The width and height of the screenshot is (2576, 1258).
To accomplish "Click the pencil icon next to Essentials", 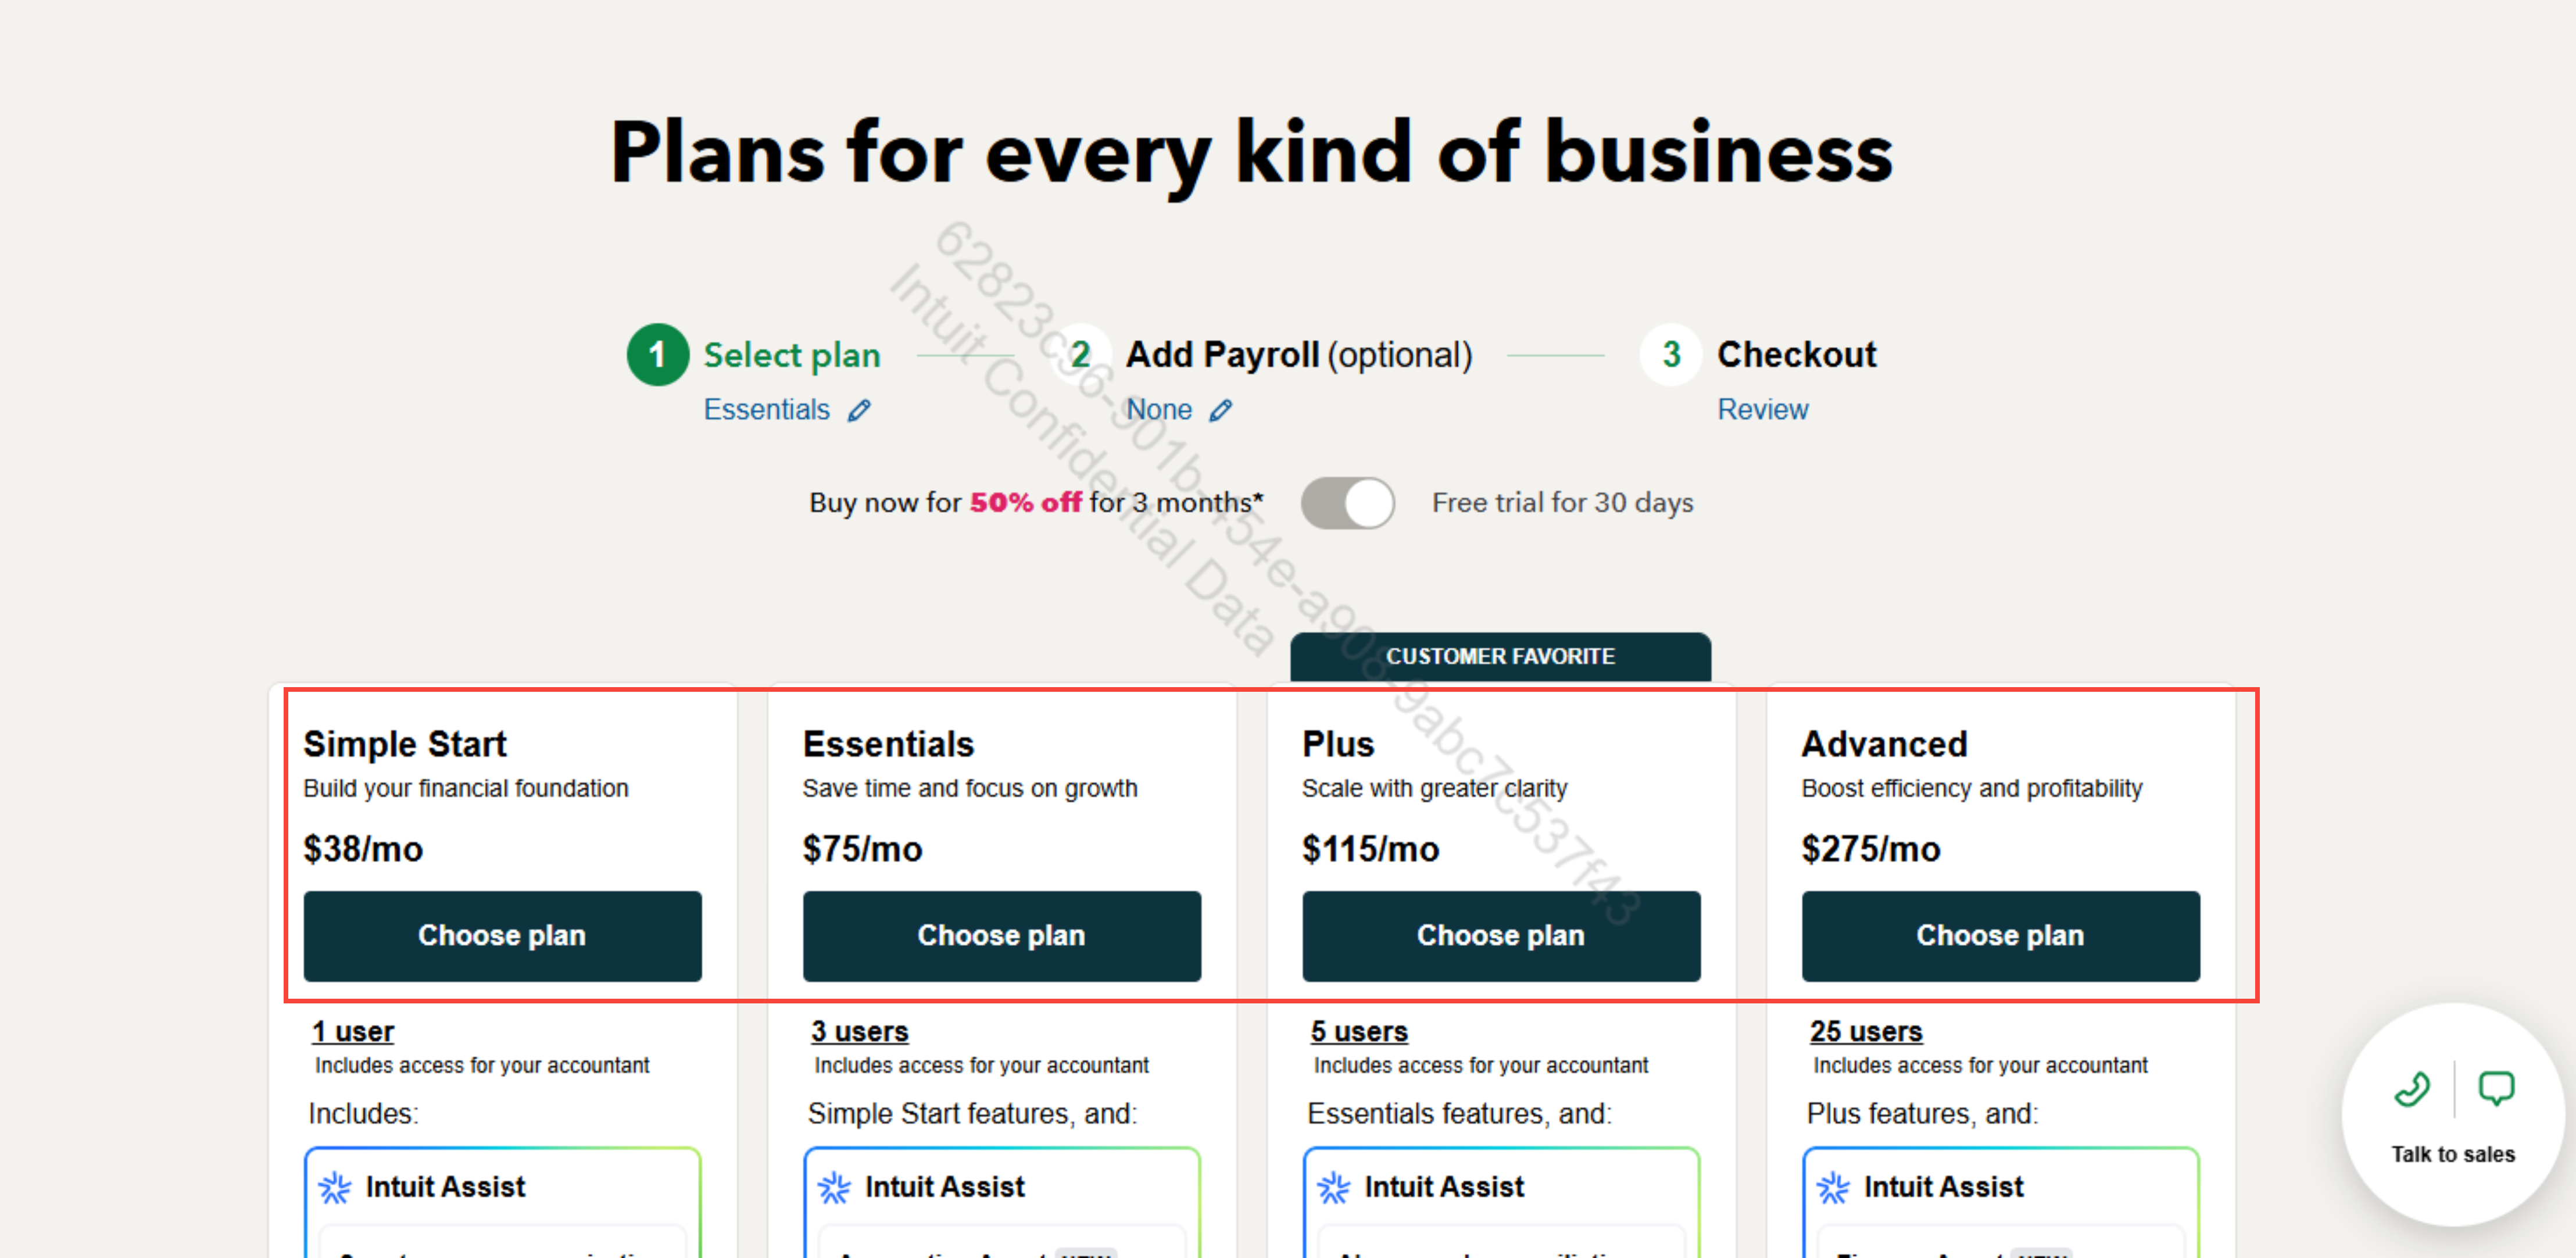I will pos(859,410).
